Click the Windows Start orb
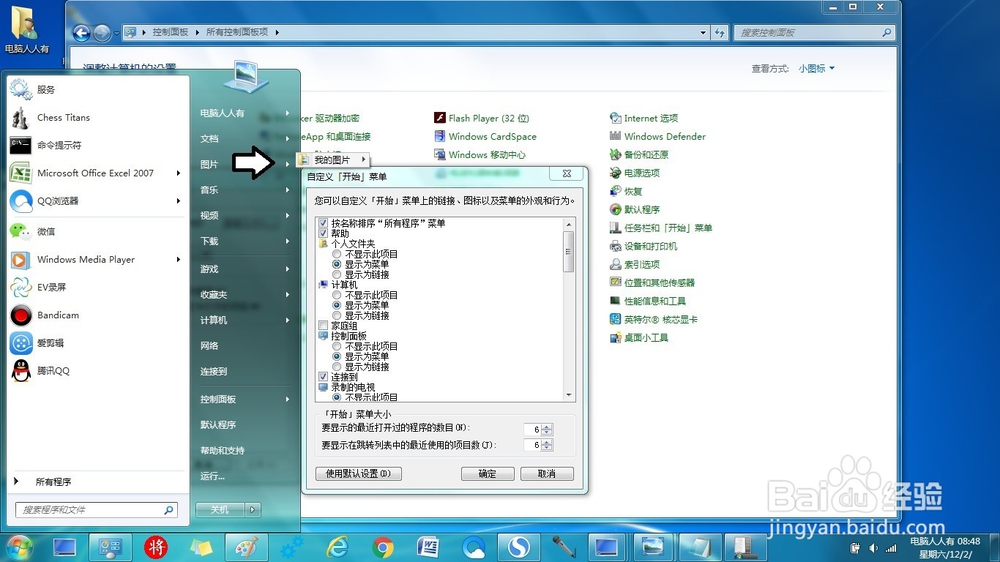 pos(20,547)
